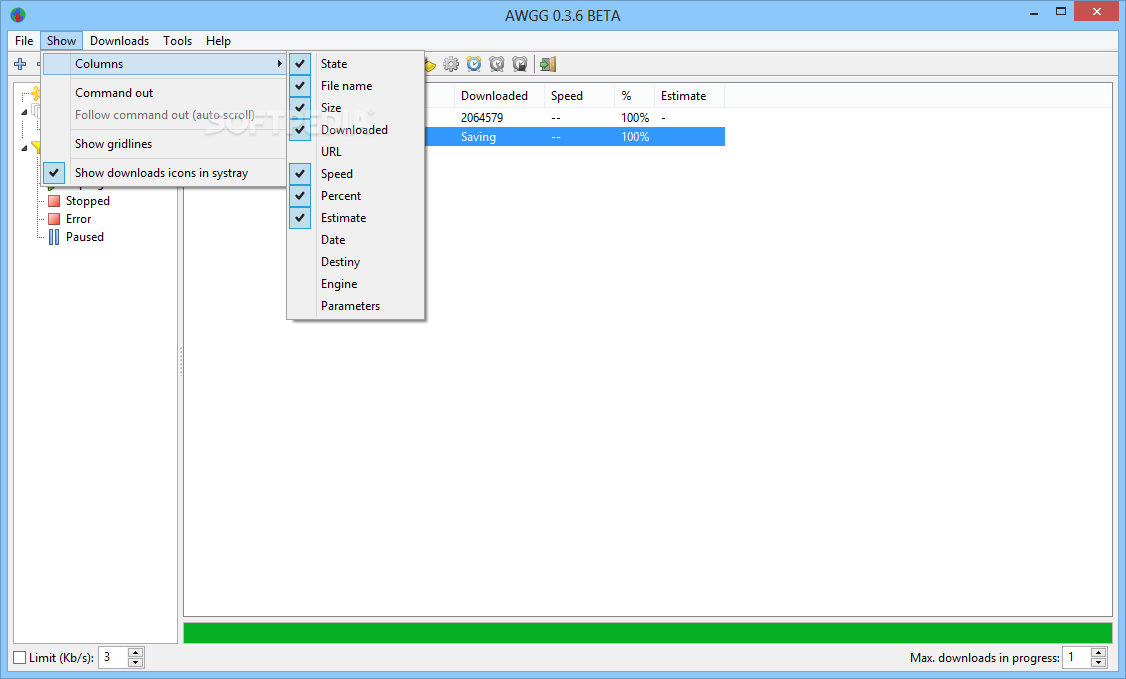Toggle the Downloaded column checkmark
Screen dimensions: 1126x679
click(300, 130)
